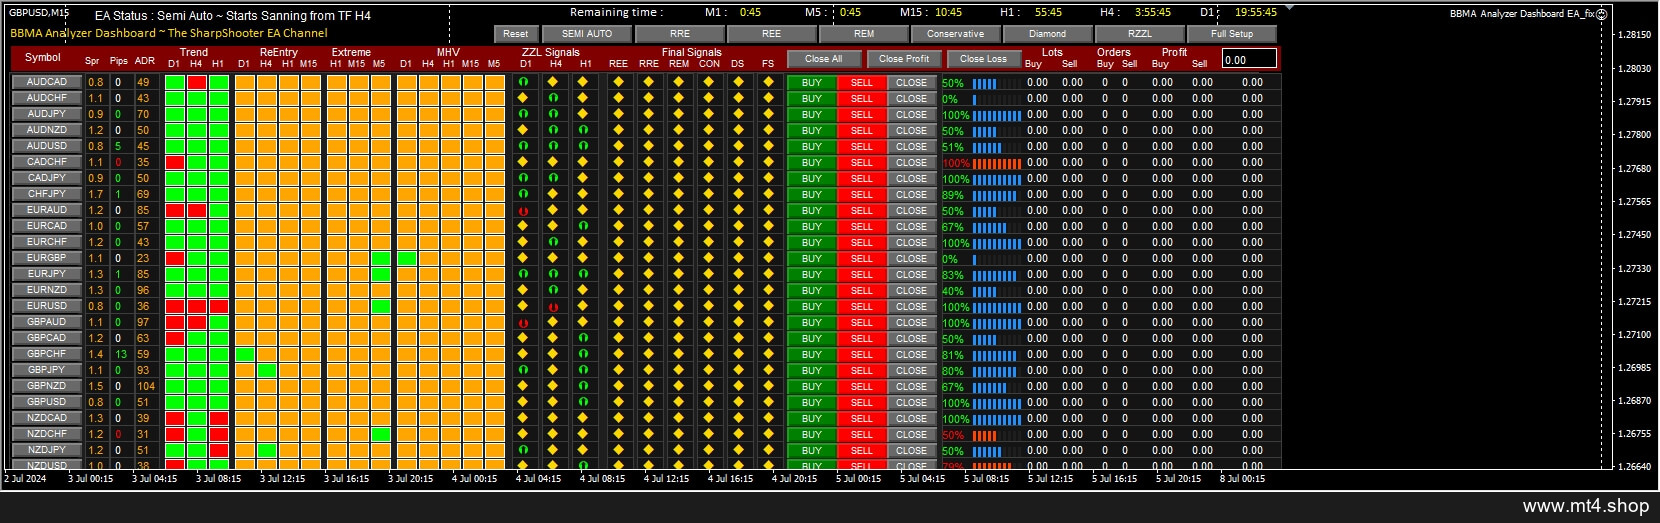
Task: Click SELL for GBPJPY
Action: (x=862, y=370)
